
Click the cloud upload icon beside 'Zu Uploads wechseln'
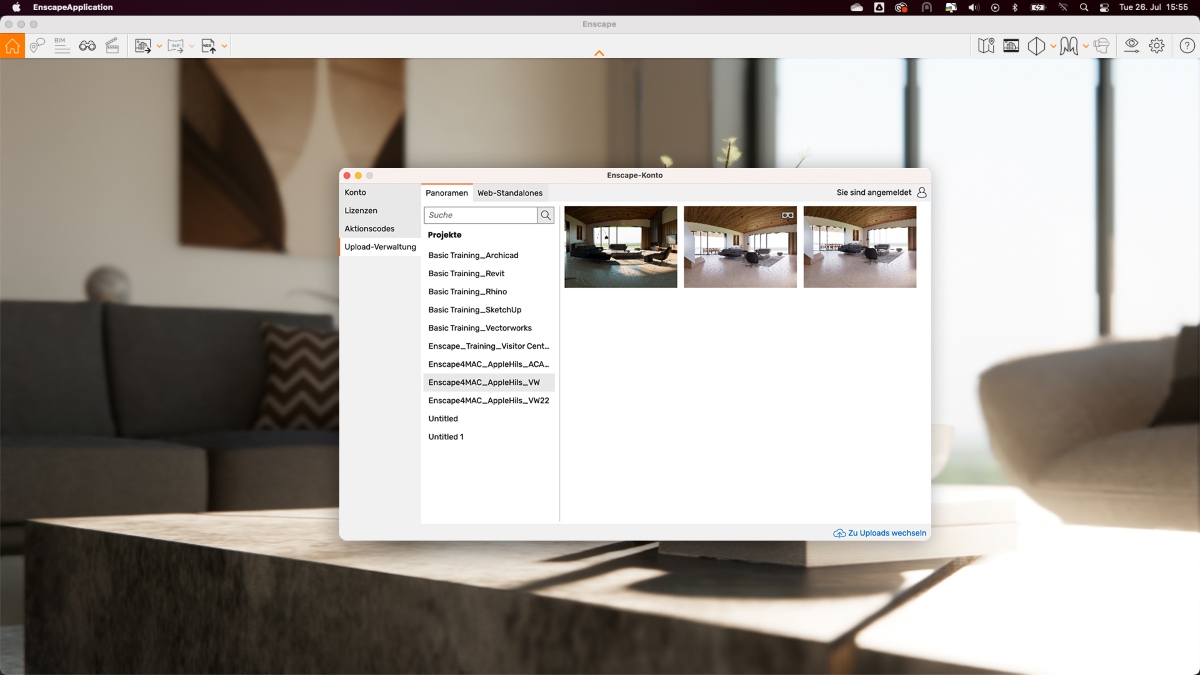point(839,533)
